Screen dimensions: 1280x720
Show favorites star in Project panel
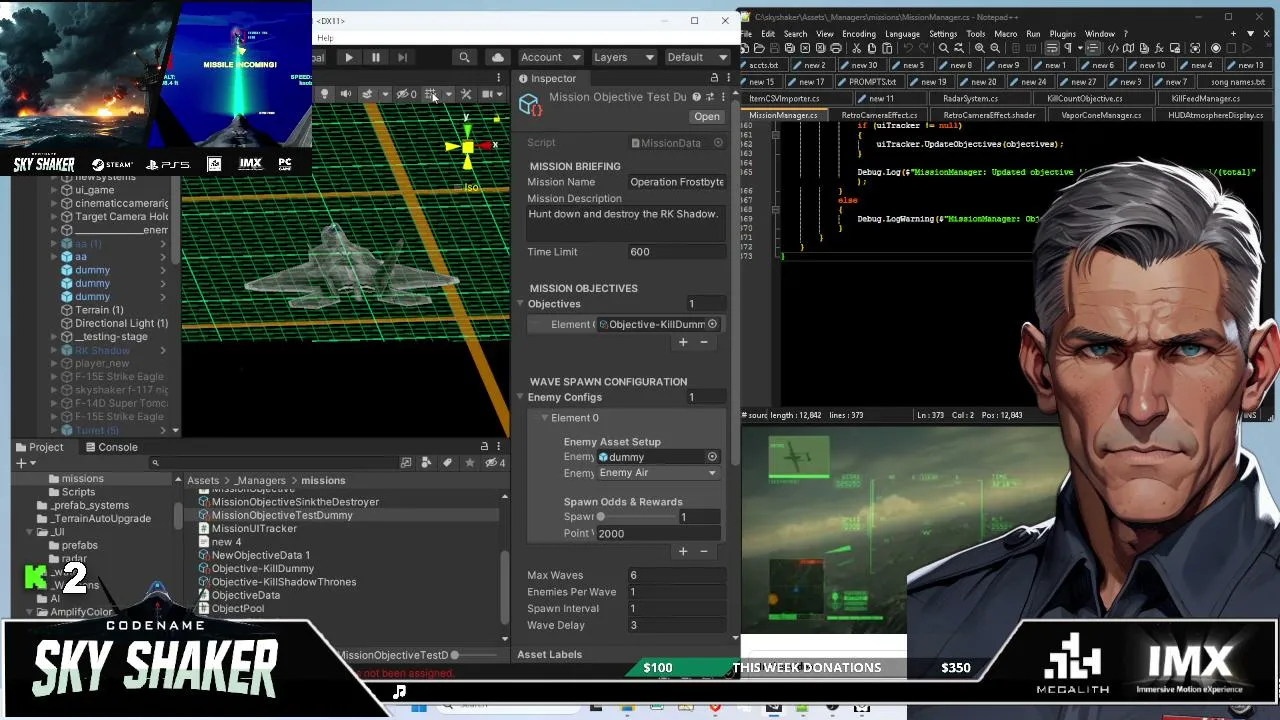point(469,463)
